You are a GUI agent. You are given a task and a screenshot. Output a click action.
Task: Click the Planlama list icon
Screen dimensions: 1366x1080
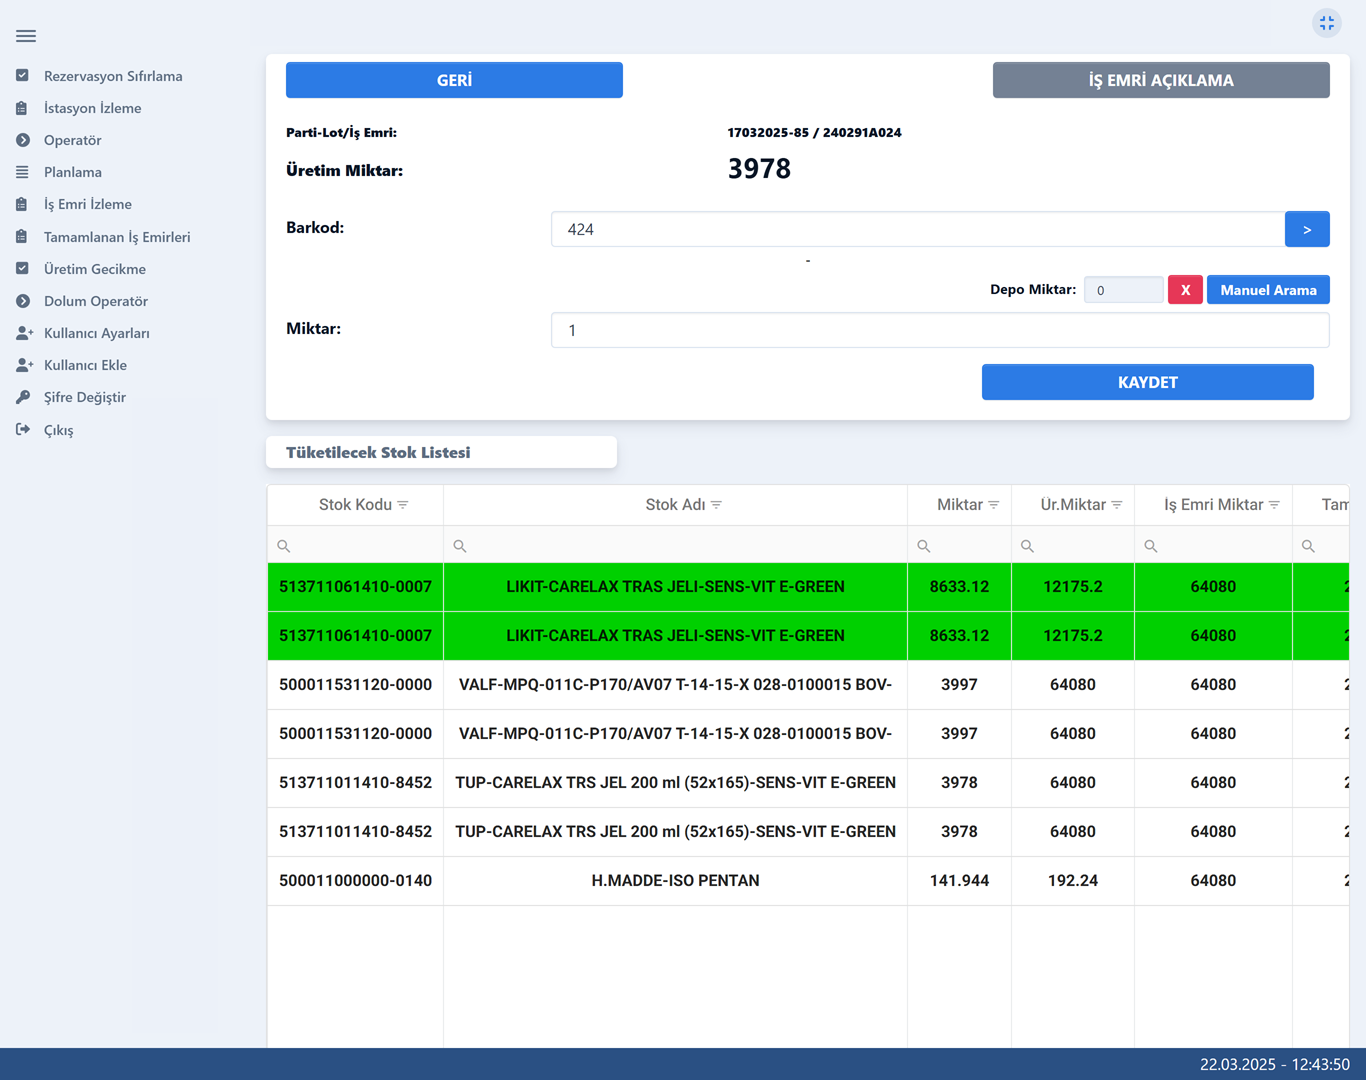click(23, 172)
